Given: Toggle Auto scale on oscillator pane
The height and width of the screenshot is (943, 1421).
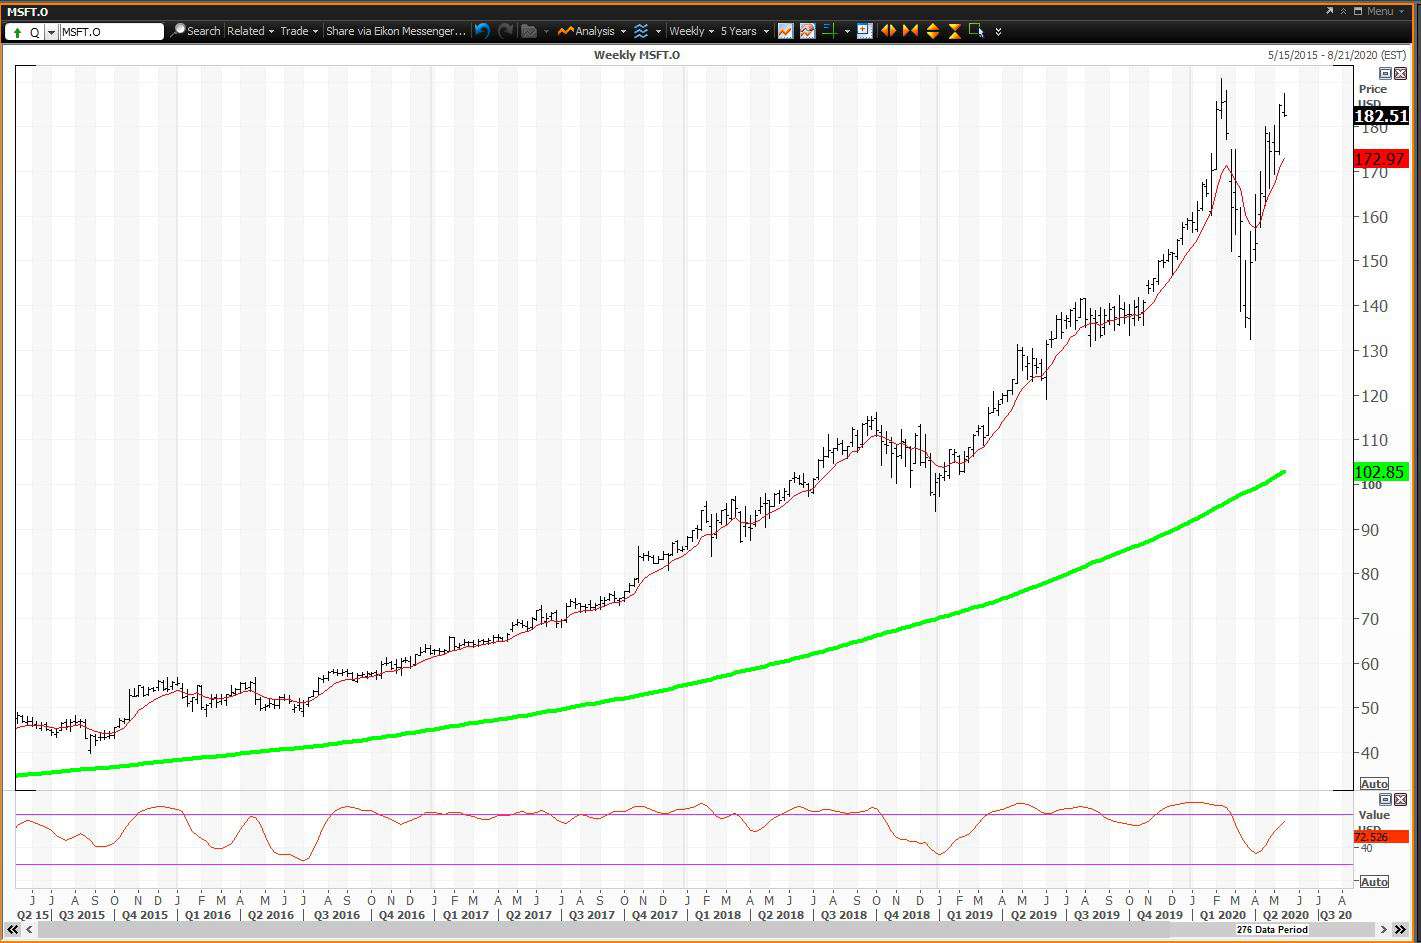Looking at the screenshot, I should click(1374, 882).
